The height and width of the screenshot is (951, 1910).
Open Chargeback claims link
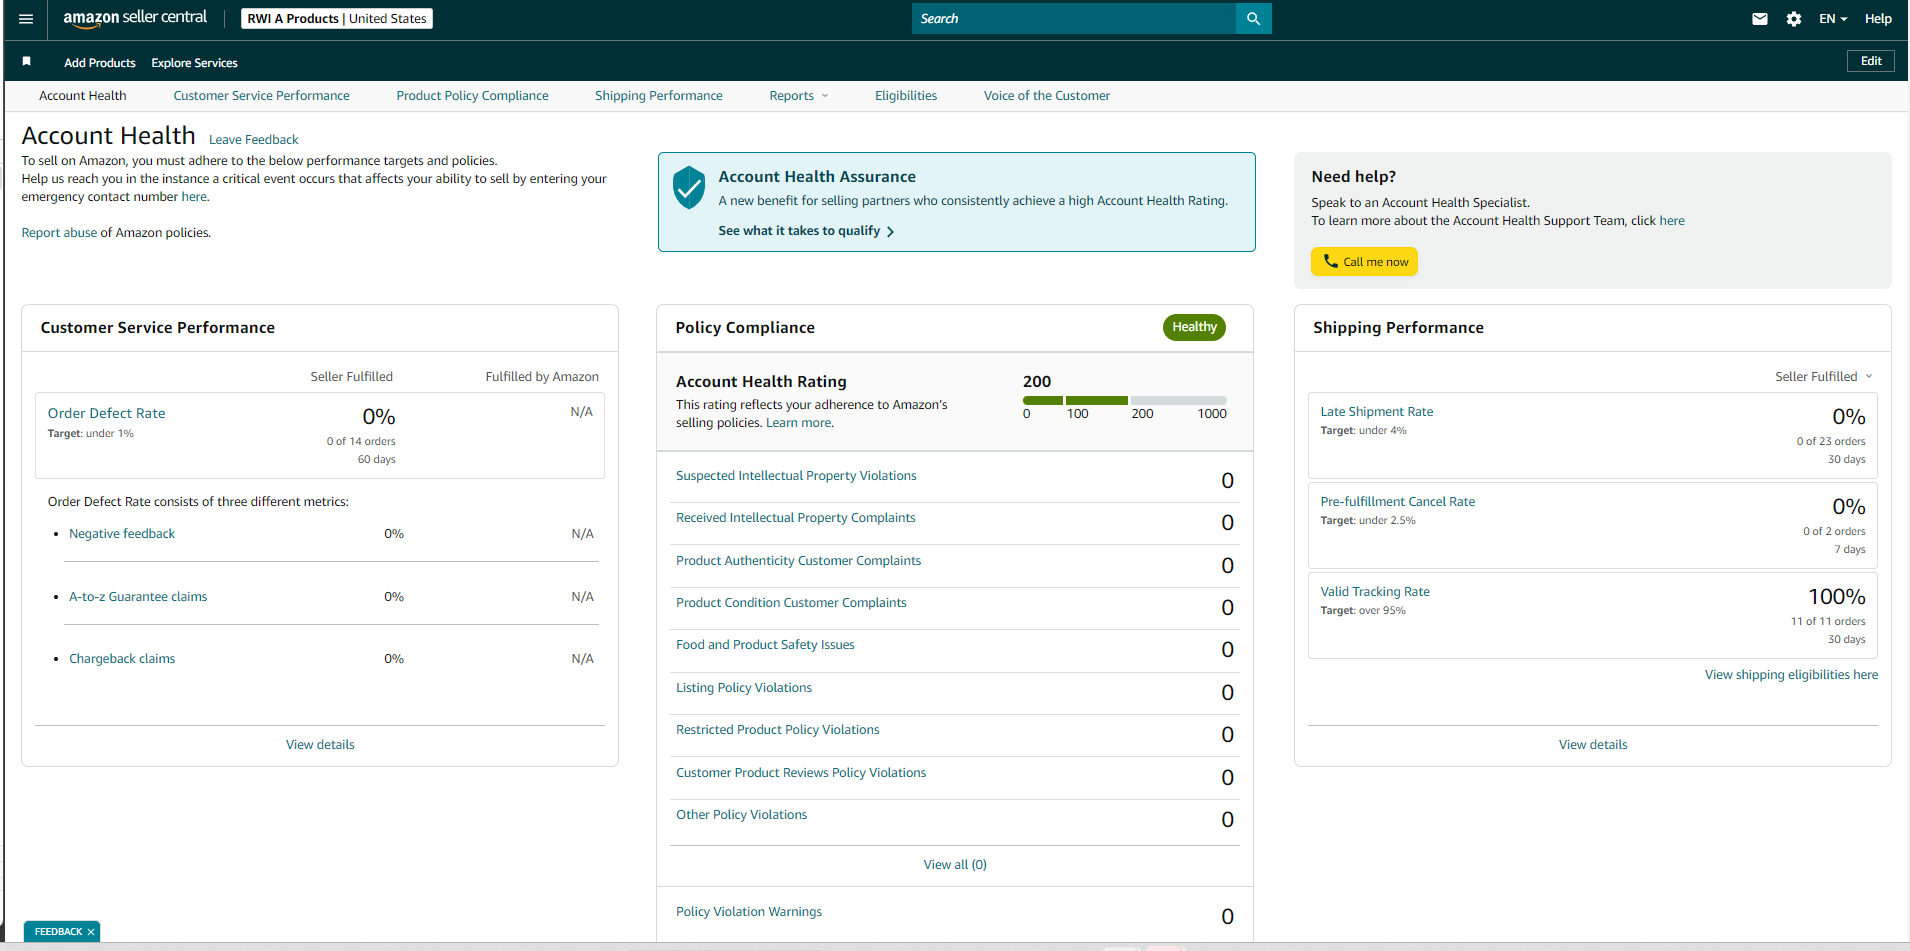(122, 659)
